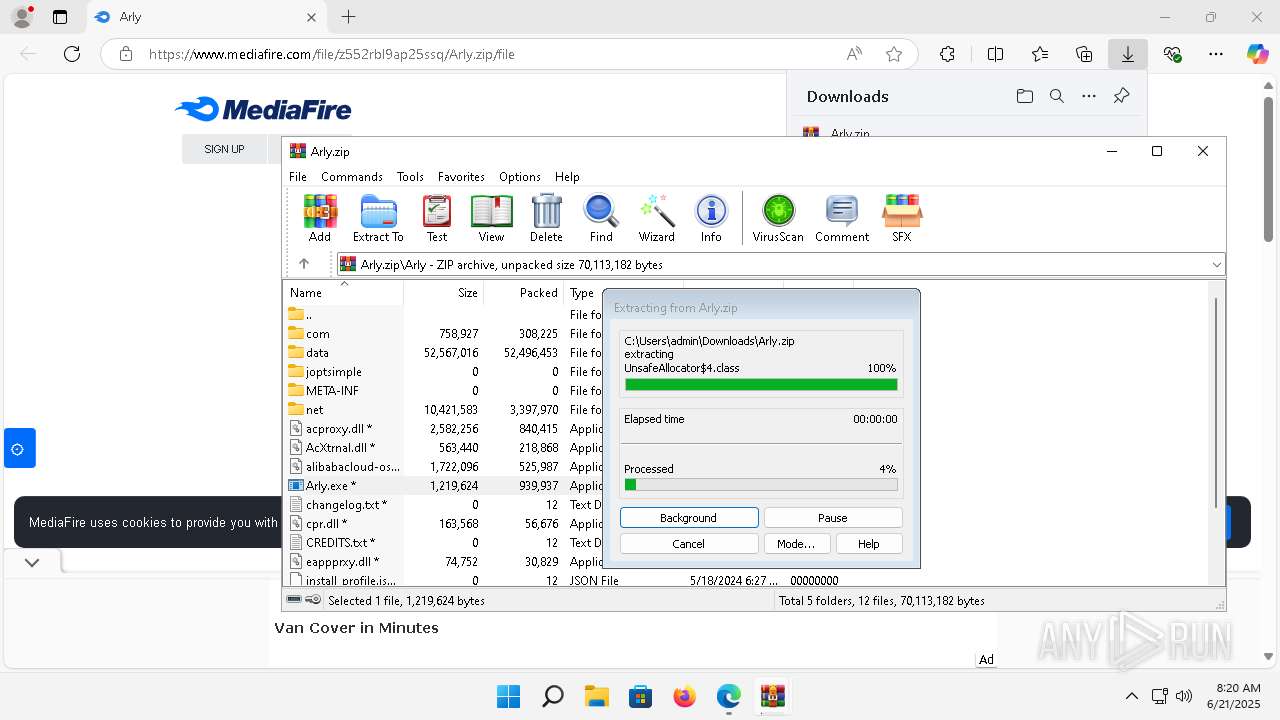Click the browser Extensions icon
Screen dimensions: 1280x720
[947, 54]
